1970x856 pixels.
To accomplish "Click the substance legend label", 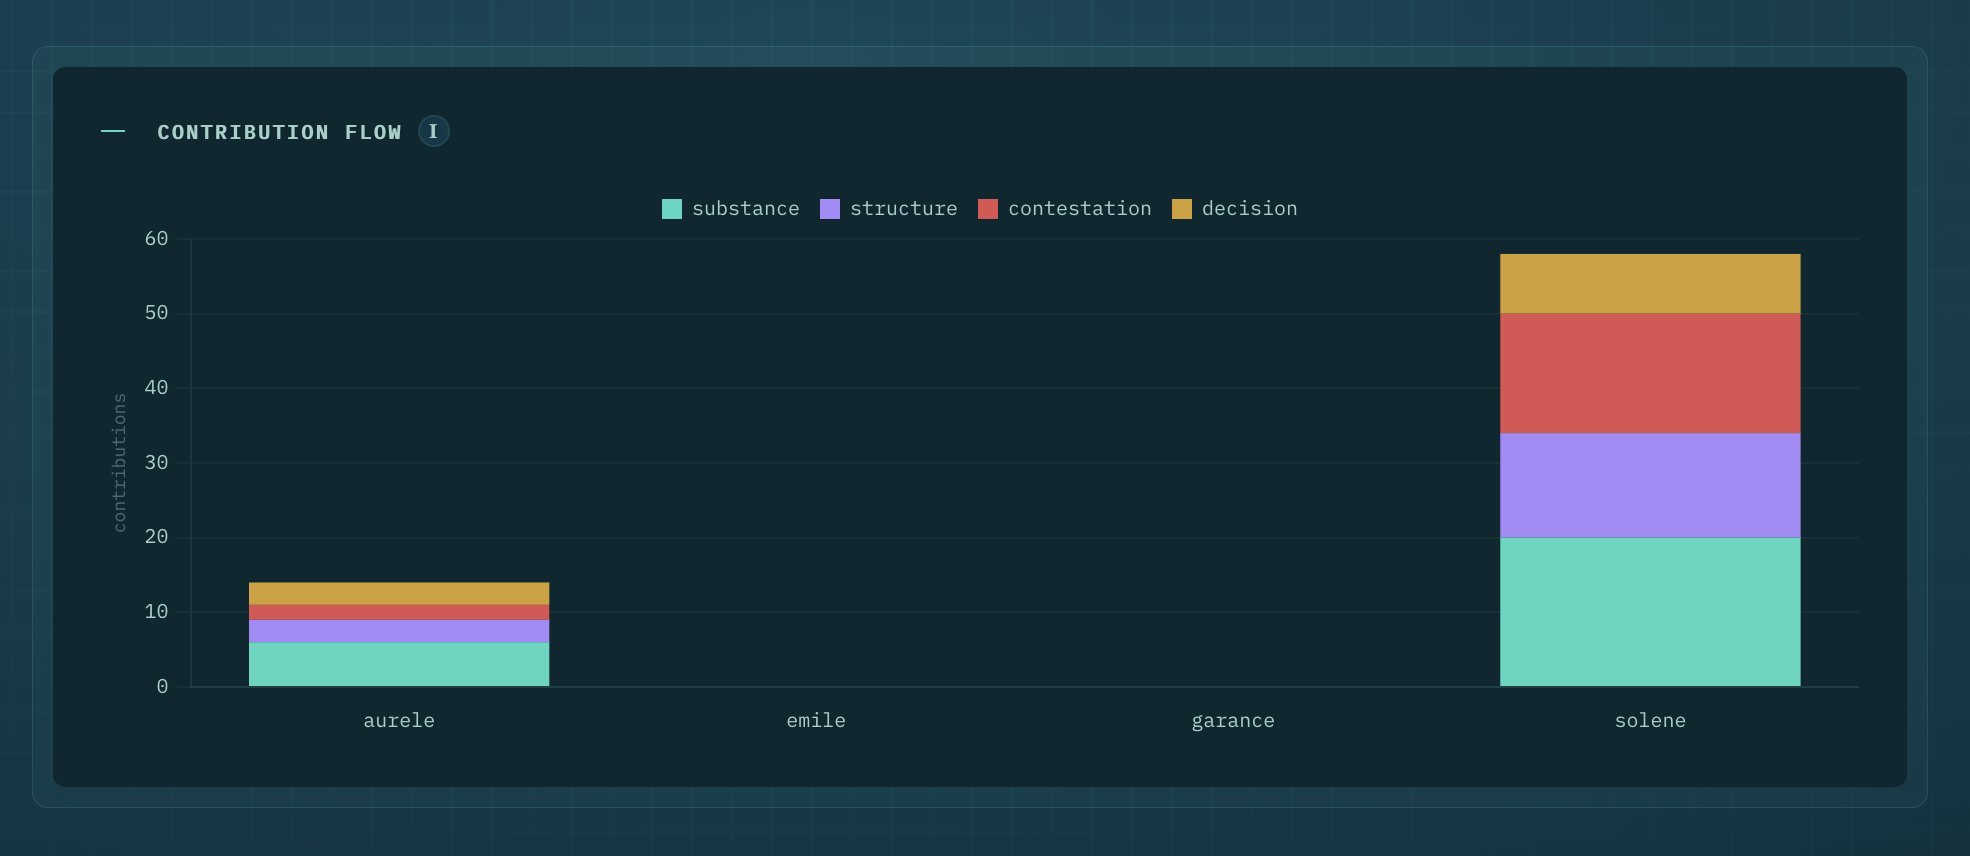I will point(746,209).
